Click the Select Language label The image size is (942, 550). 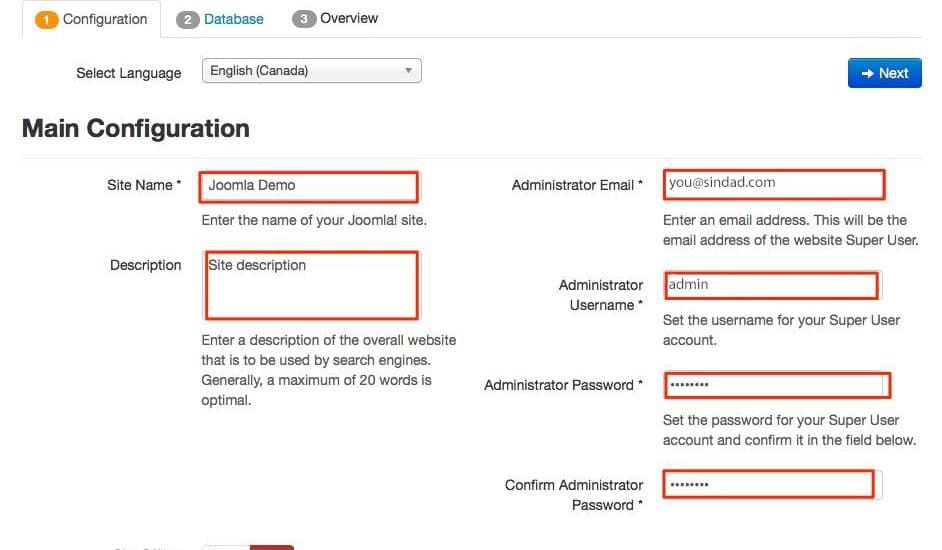pos(129,73)
